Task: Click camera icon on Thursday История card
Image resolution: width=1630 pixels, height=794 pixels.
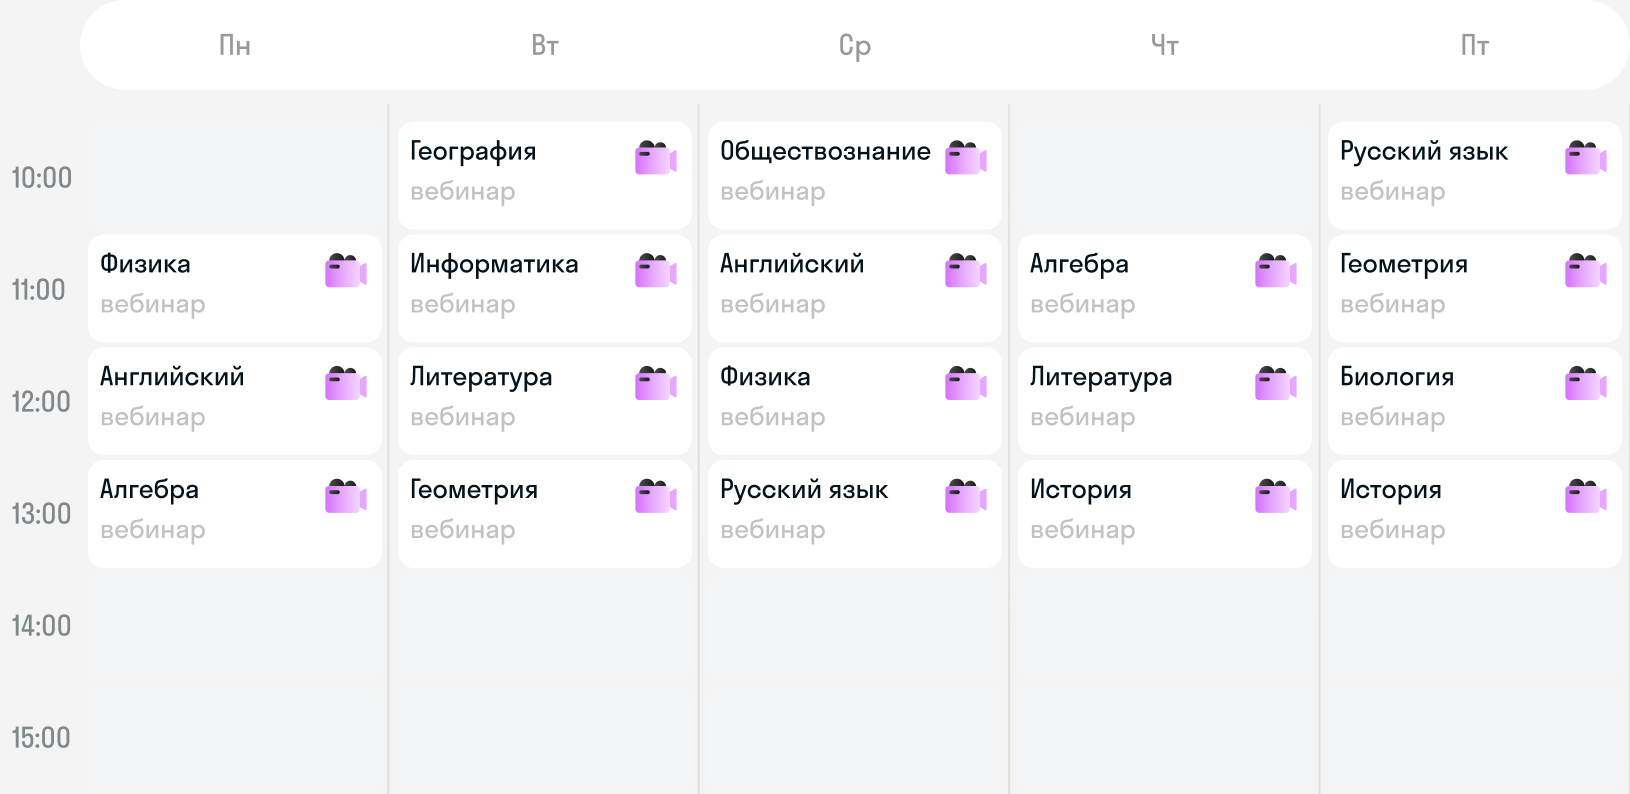Action: (x=1276, y=497)
